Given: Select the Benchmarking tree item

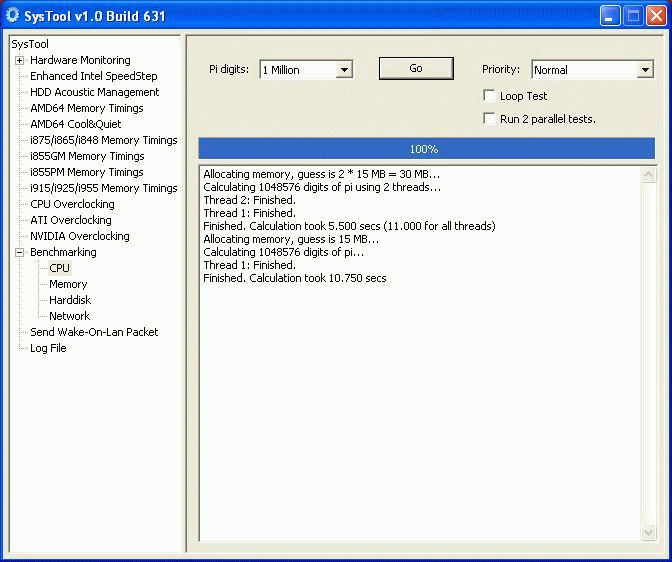Looking at the screenshot, I should [x=63, y=252].
